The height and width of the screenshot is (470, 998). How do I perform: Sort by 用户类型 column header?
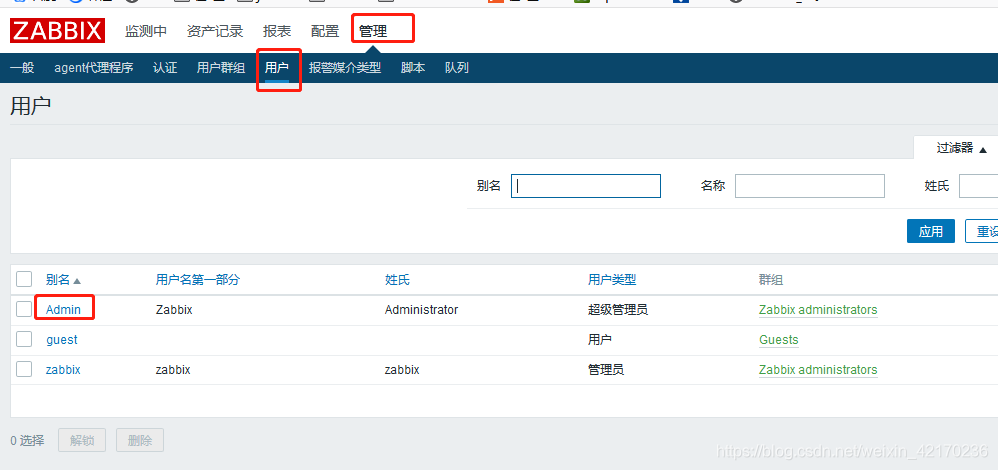pos(612,280)
